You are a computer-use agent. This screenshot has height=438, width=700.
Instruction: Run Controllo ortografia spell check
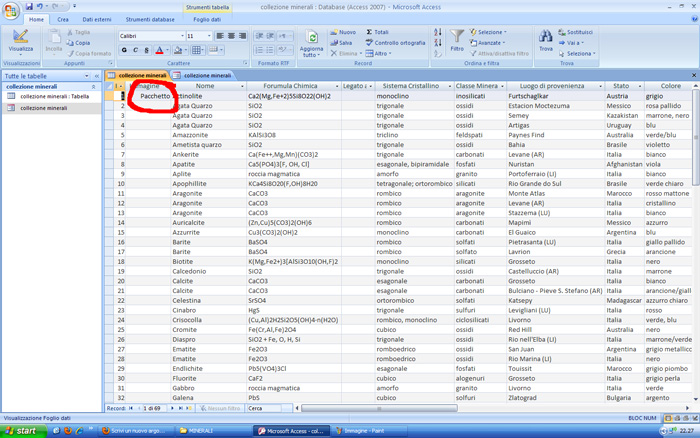(x=395, y=43)
